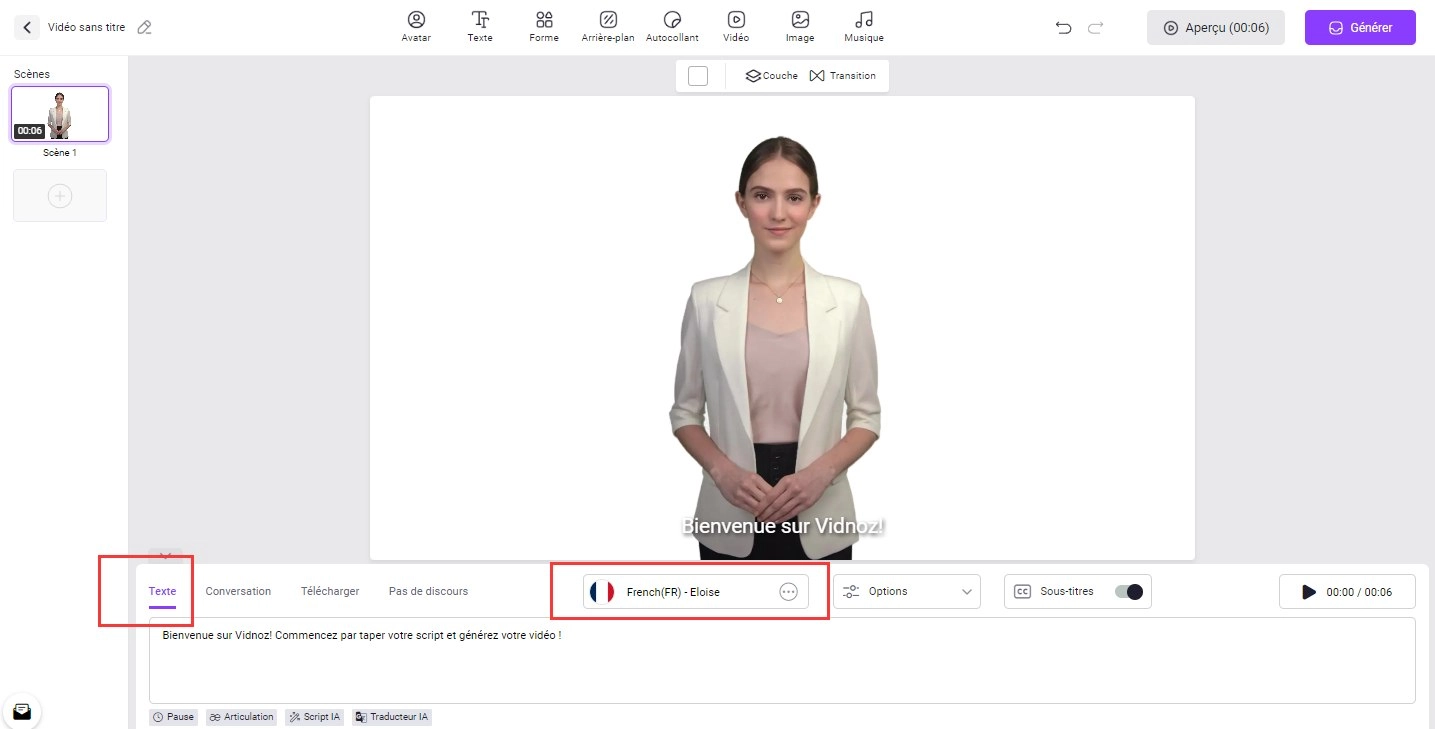Switch to the Texte tab
The height and width of the screenshot is (729, 1435).
(162, 591)
